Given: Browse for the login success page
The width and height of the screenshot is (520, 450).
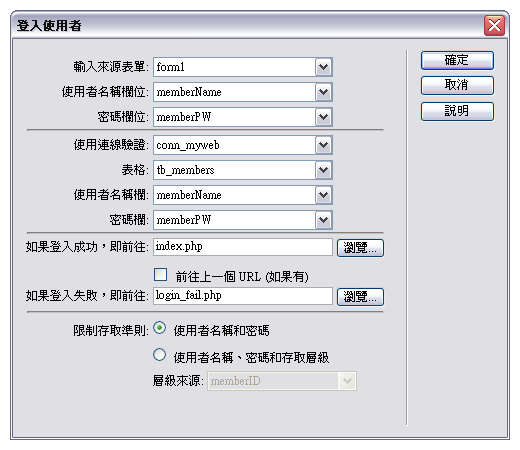Looking at the screenshot, I should click(360, 248).
